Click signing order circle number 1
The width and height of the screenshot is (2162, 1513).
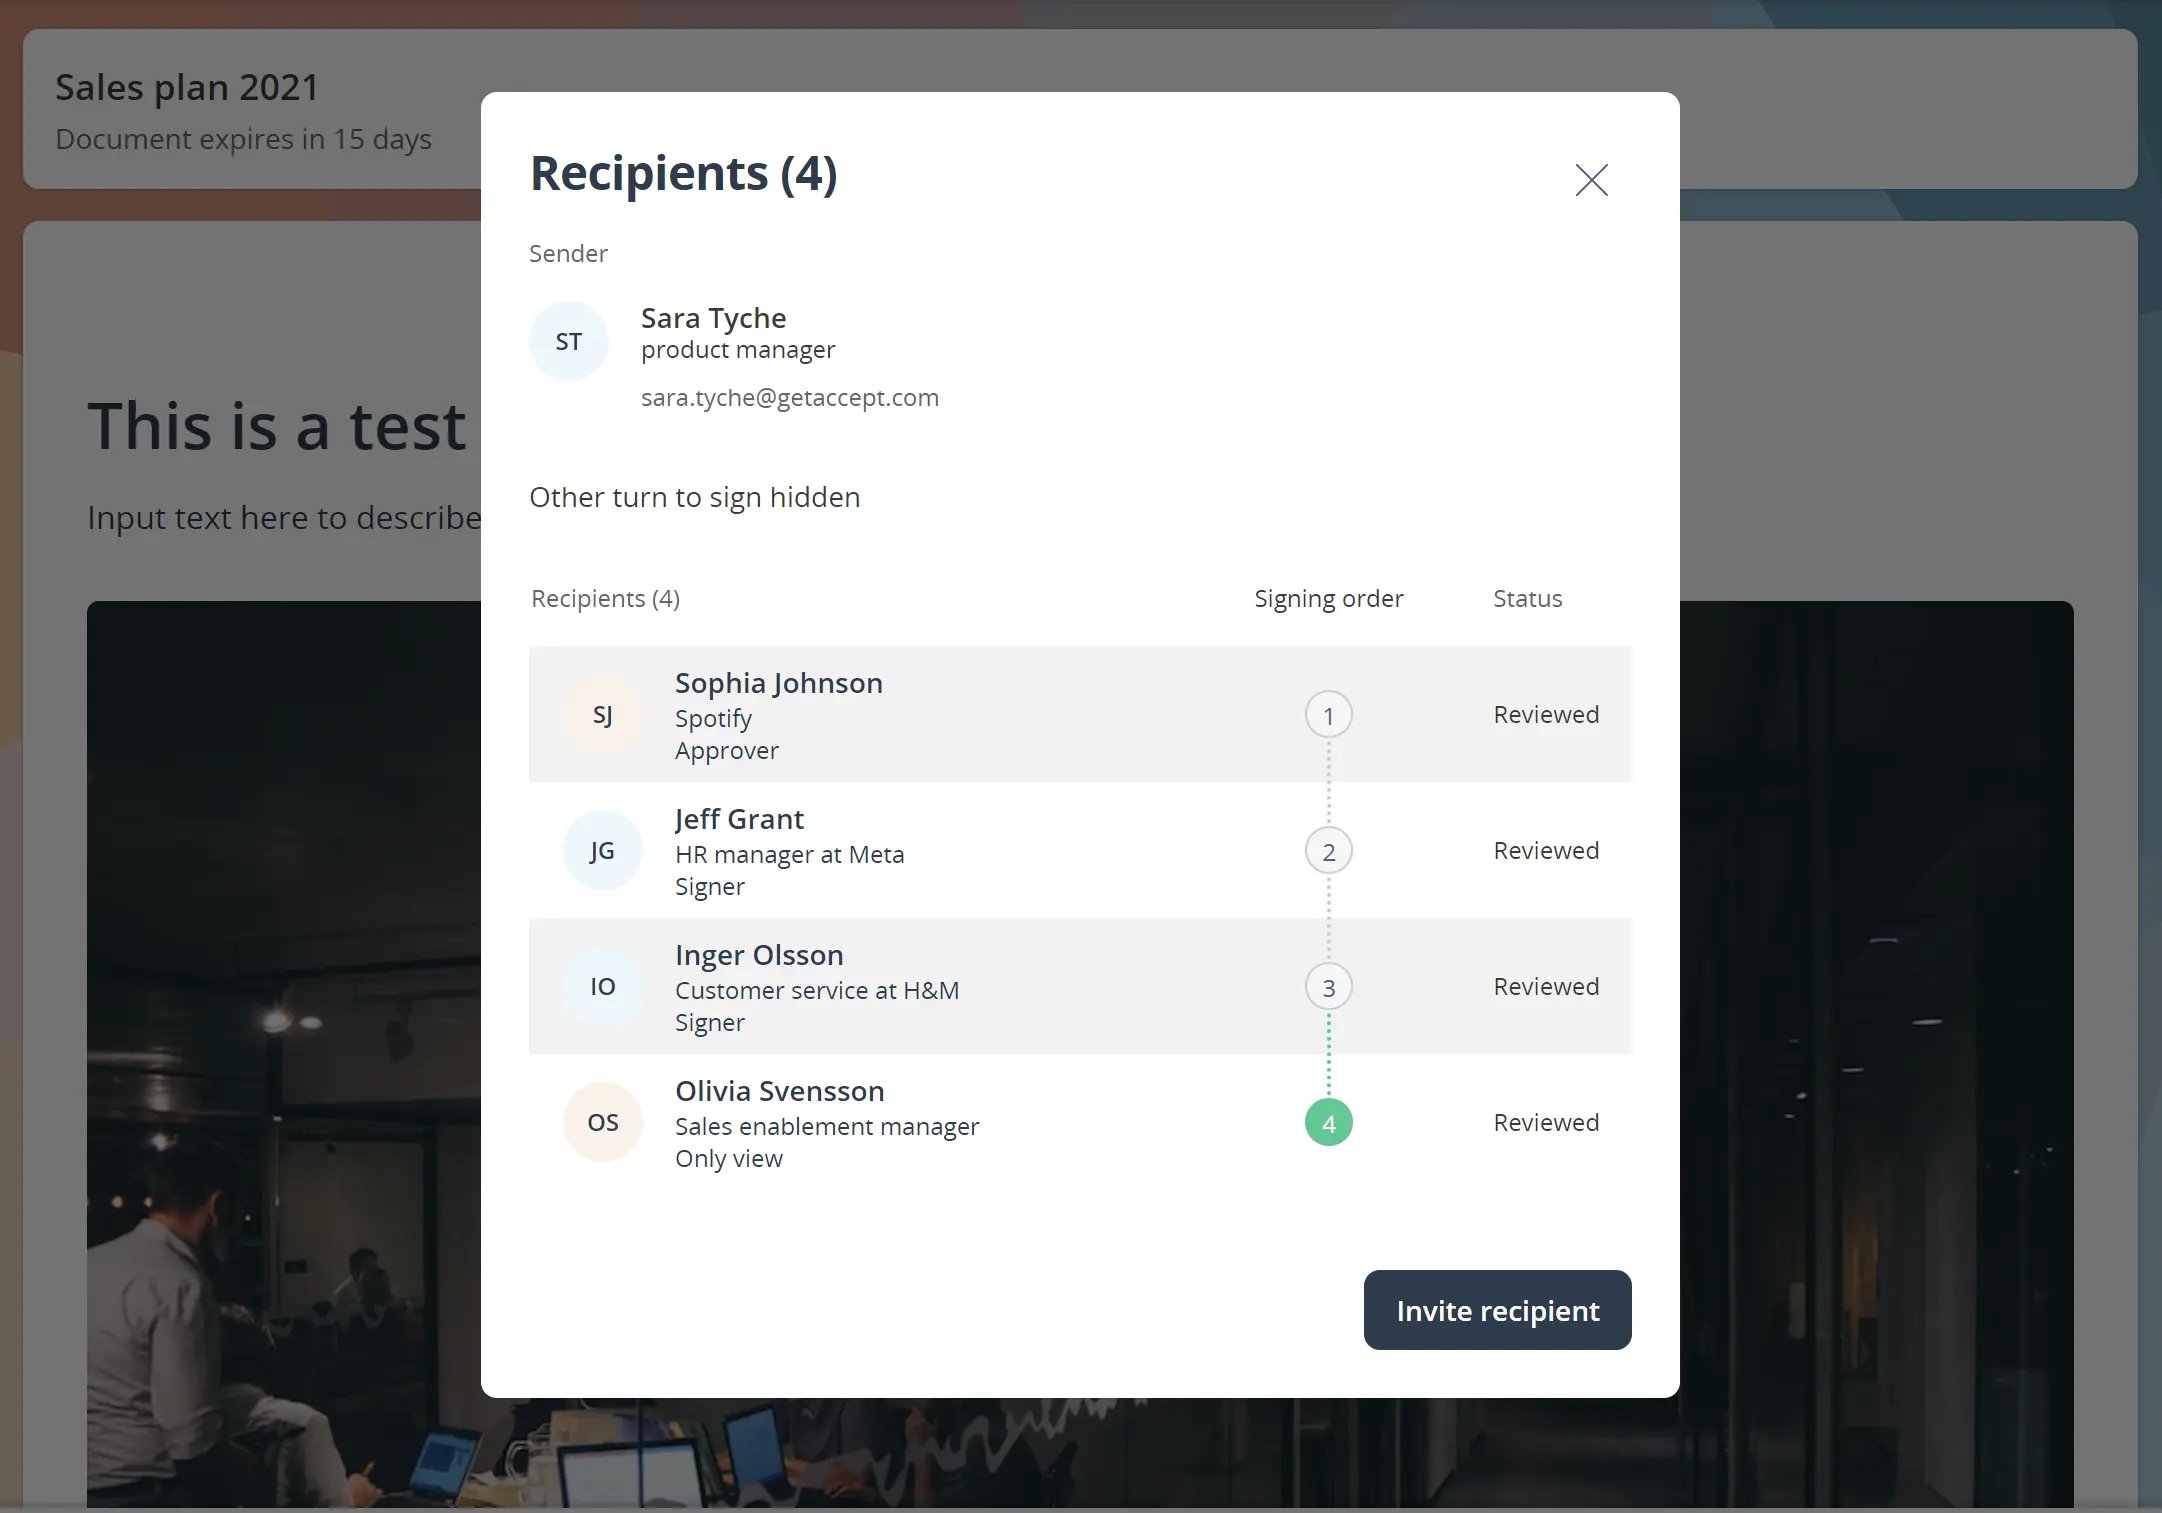coord(1329,715)
